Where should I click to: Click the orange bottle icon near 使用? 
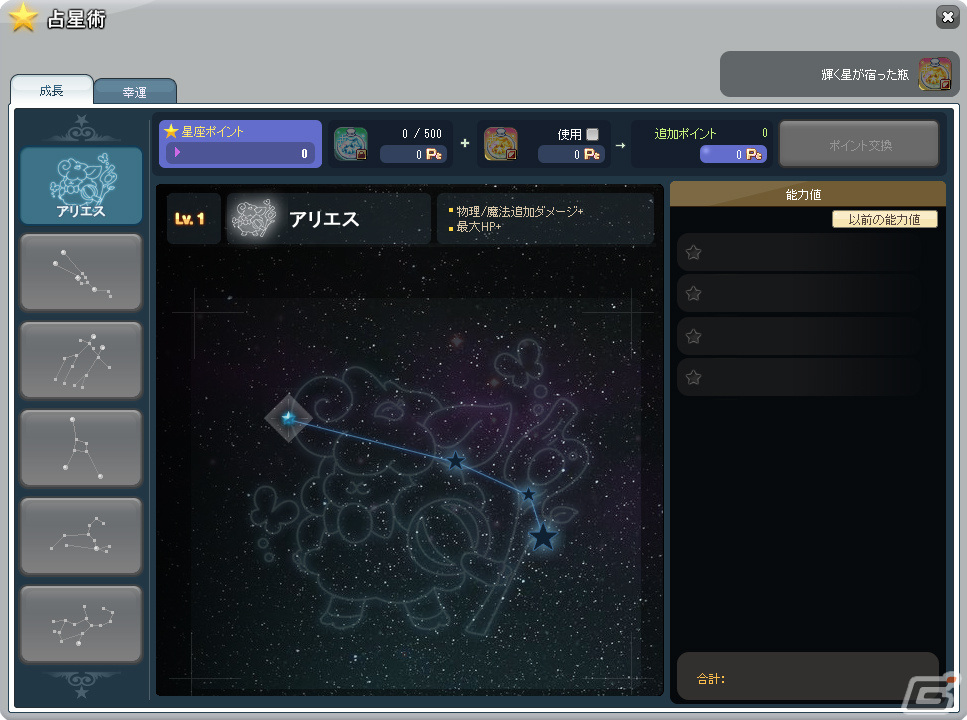[500, 144]
